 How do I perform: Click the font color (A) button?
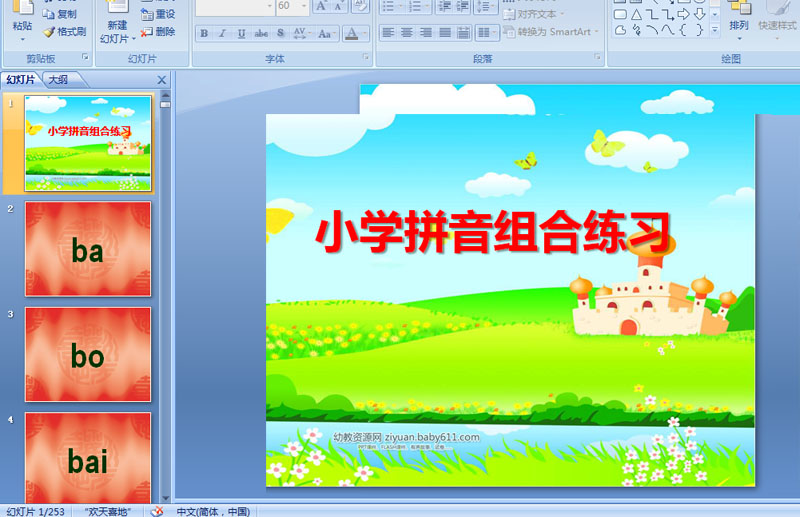(x=352, y=34)
